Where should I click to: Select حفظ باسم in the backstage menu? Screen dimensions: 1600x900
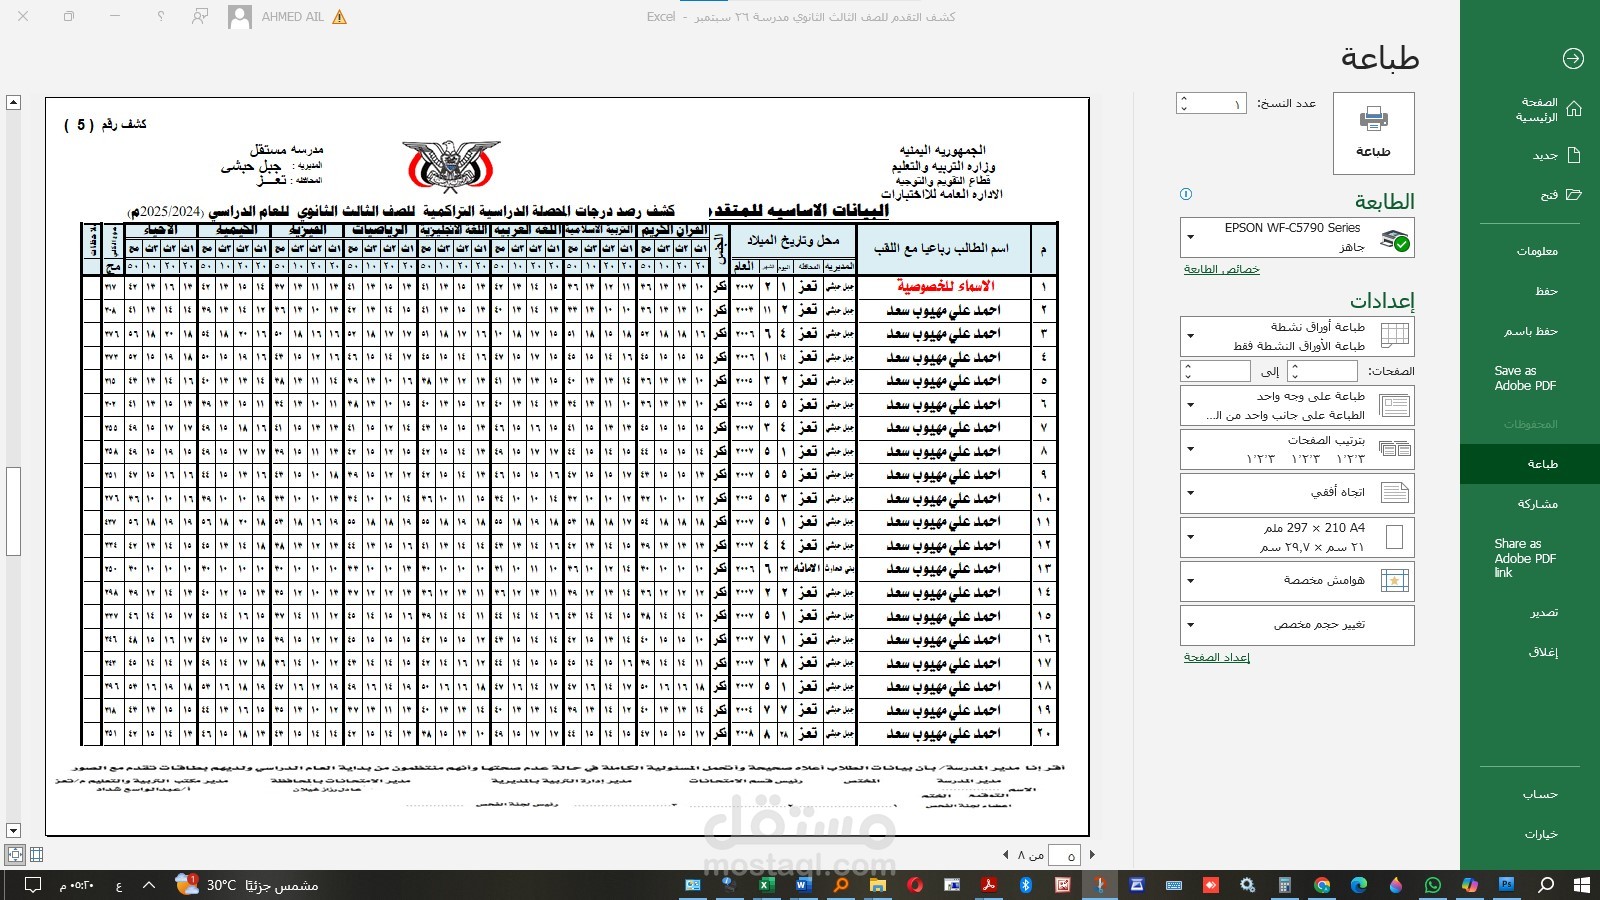coord(1530,331)
